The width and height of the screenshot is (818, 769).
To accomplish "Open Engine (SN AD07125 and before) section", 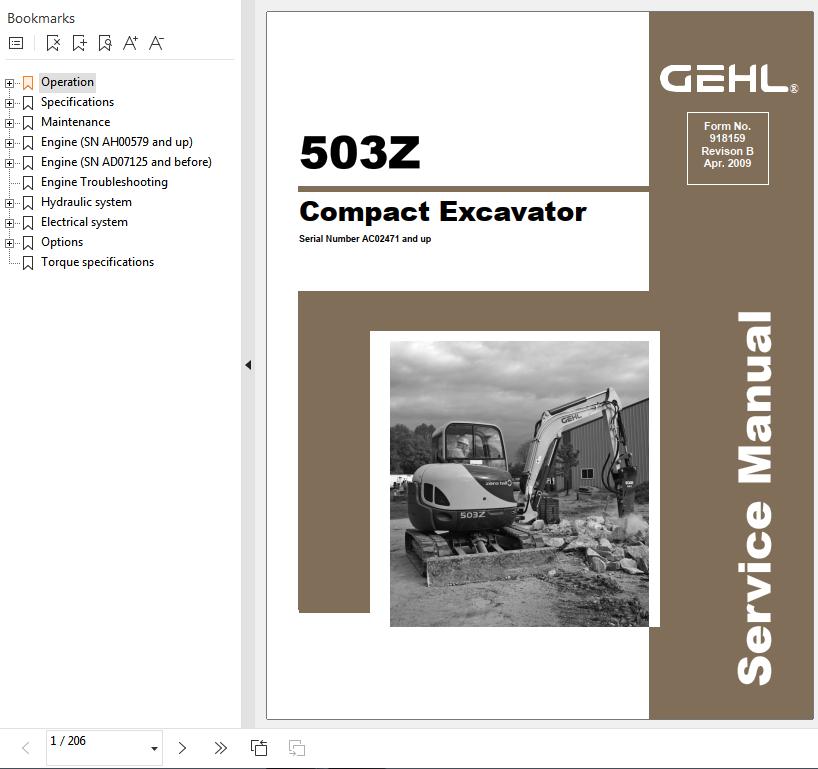I will point(126,162).
